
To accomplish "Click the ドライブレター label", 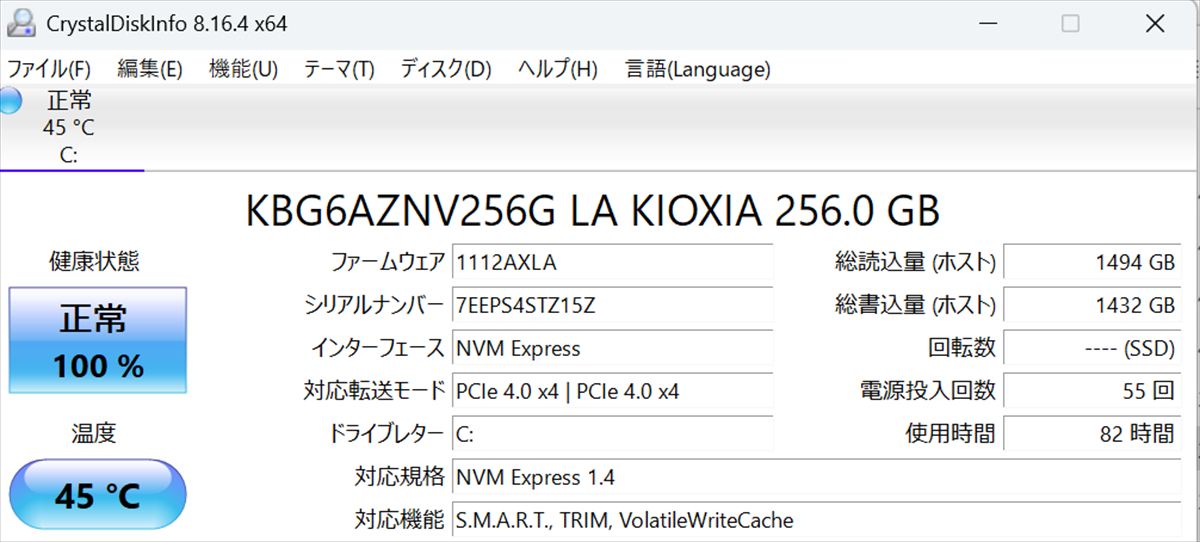I will tap(386, 434).
